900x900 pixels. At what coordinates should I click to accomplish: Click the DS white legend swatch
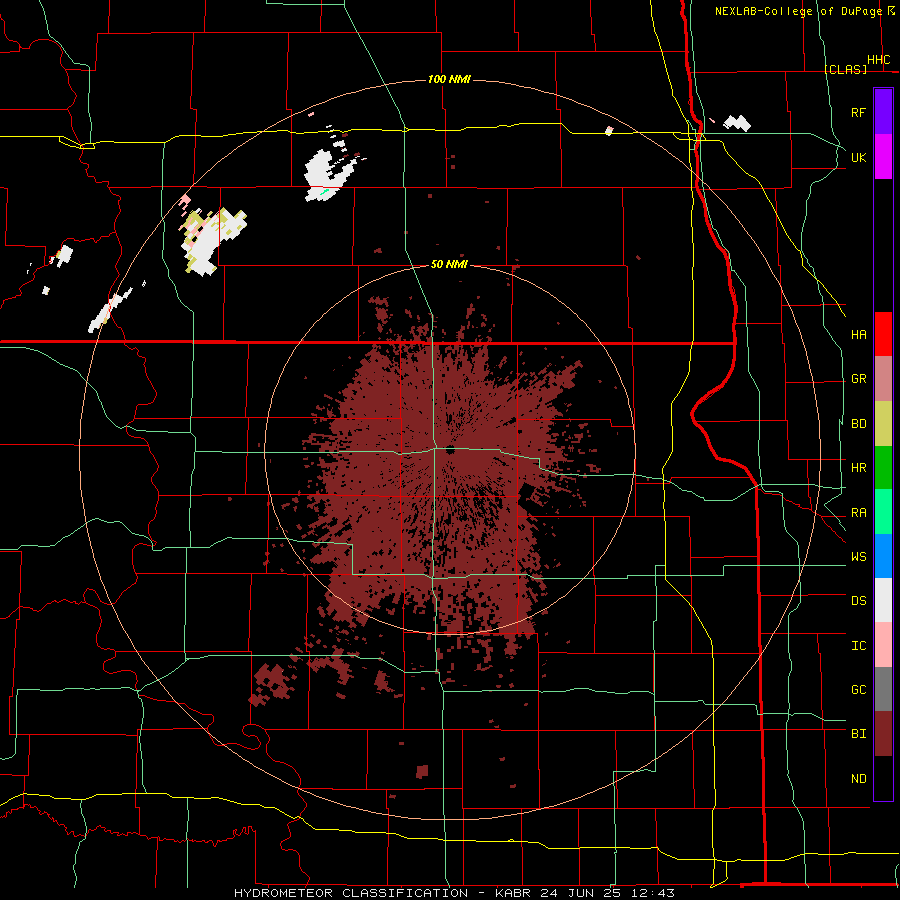883,600
